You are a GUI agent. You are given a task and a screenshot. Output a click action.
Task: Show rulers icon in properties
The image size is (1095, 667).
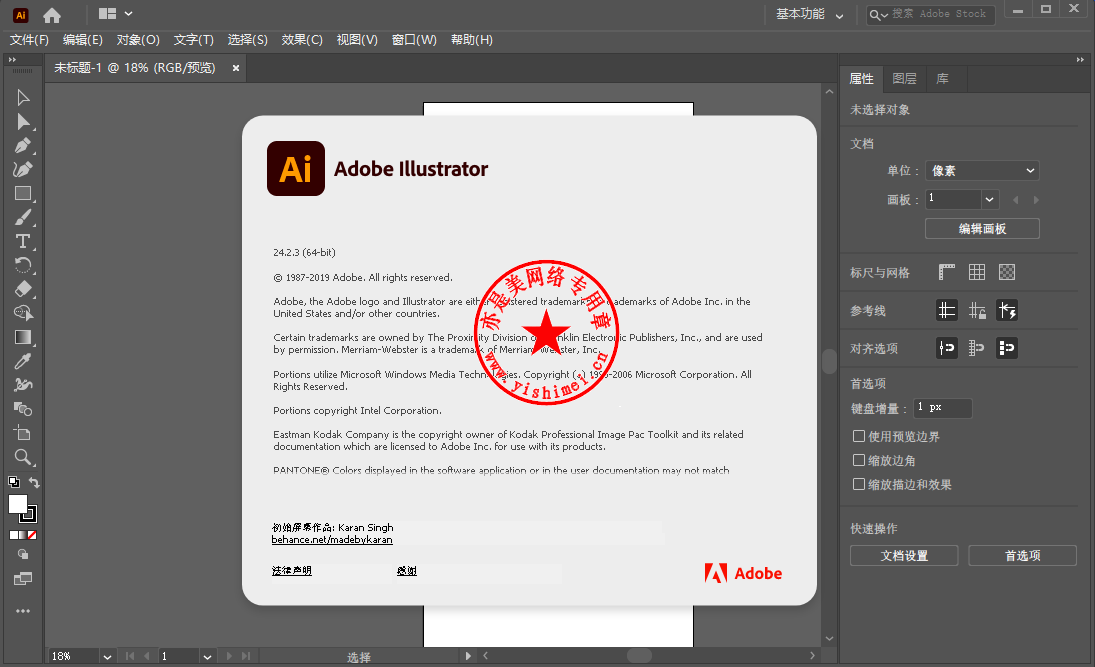click(946, 272)
